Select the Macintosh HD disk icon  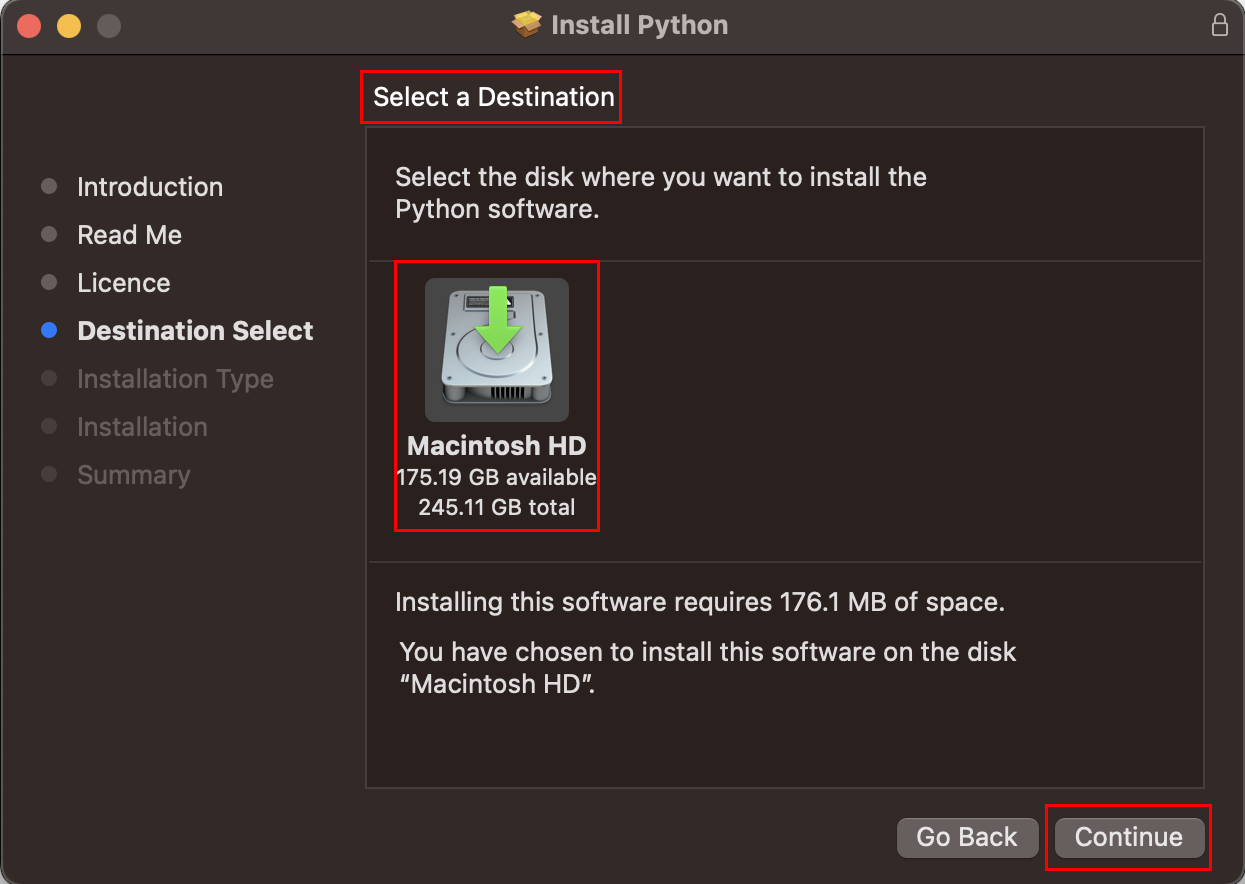[497, 349]
